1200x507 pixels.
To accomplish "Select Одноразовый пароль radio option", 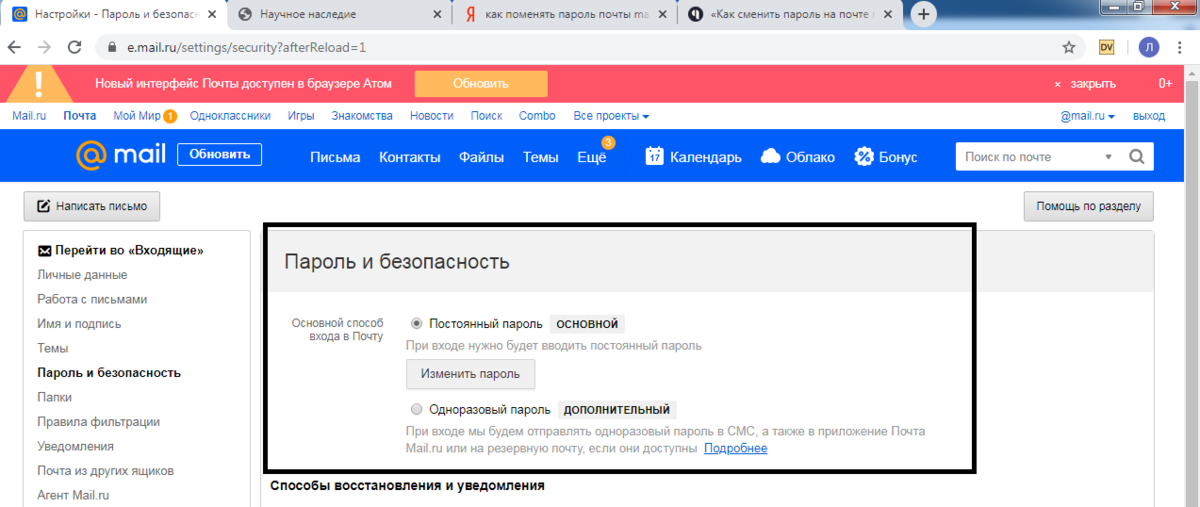I will click(x=417, y=409).
